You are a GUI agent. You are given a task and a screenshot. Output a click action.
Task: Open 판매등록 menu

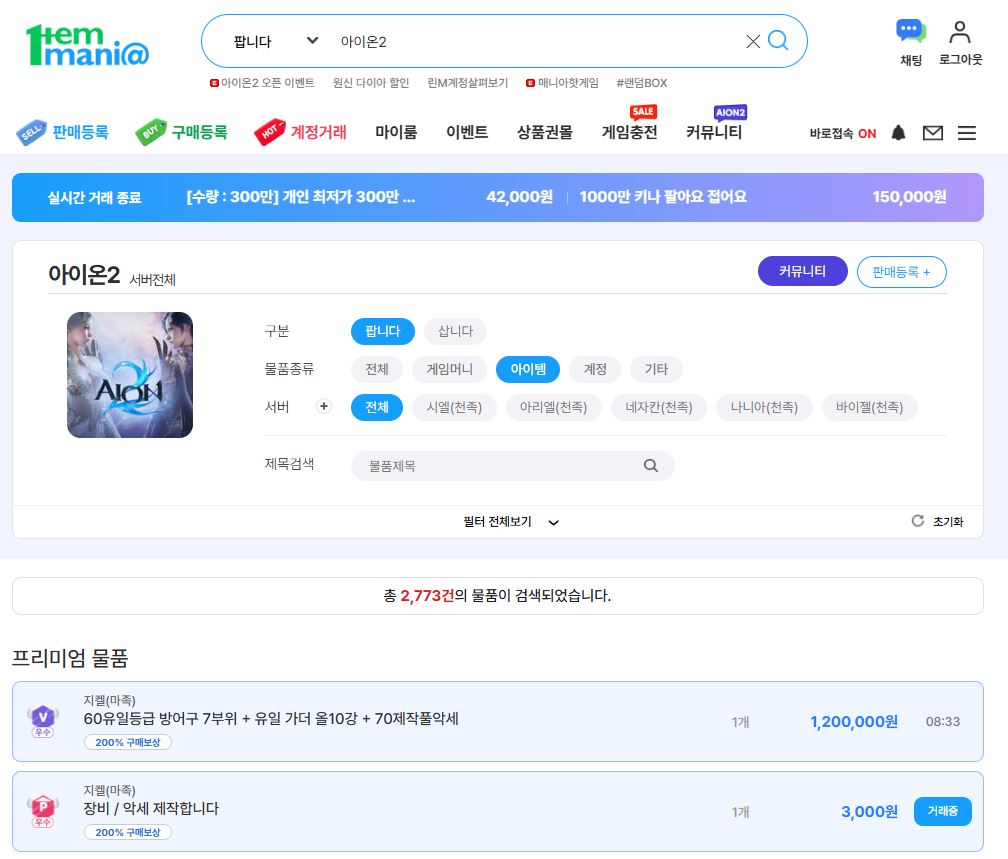(80, 132)
